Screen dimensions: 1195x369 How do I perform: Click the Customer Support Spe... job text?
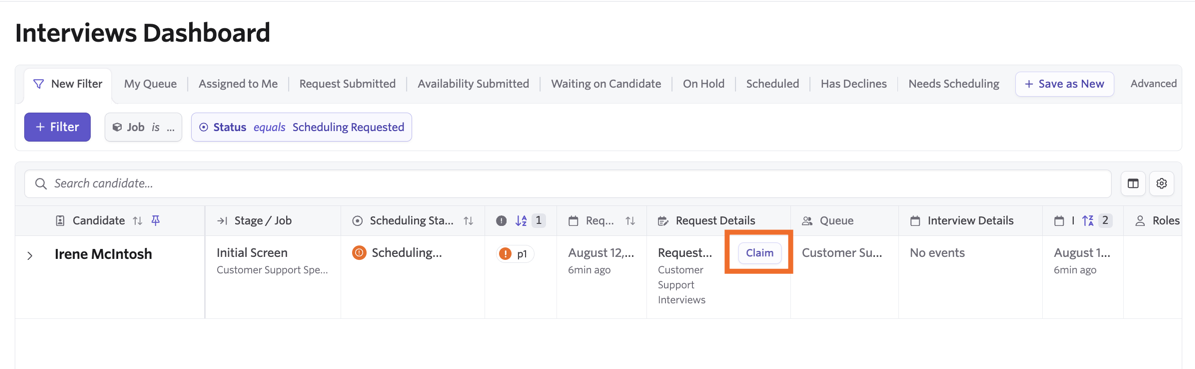[273, 270]
